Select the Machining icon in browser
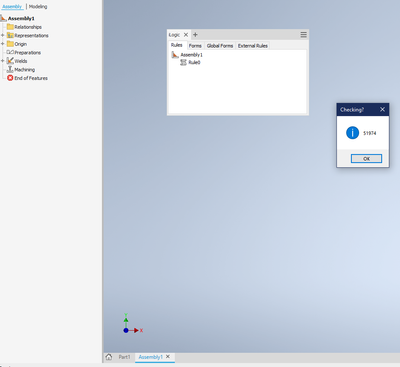Image resolution: width=400 pixels, height=367 pixels. pos(10,69)
